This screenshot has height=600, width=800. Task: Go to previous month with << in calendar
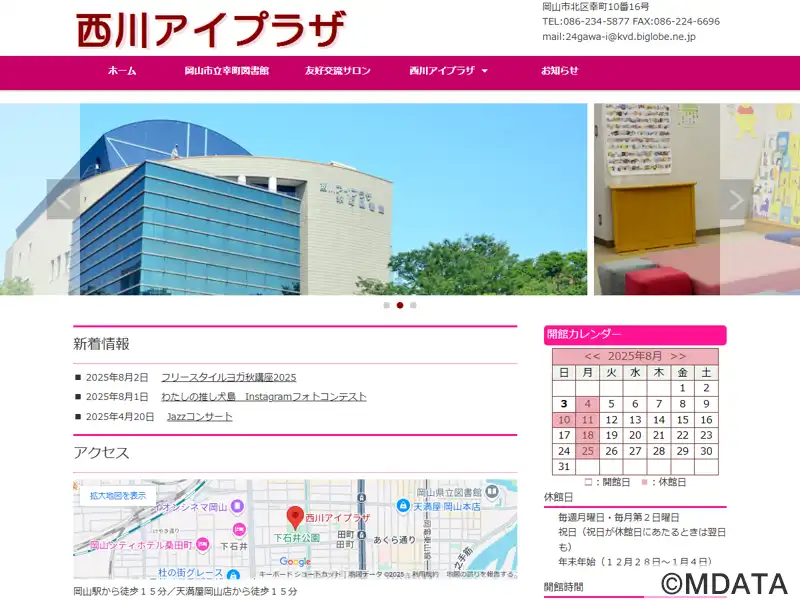pyautogui.click(x=592, y=356)
